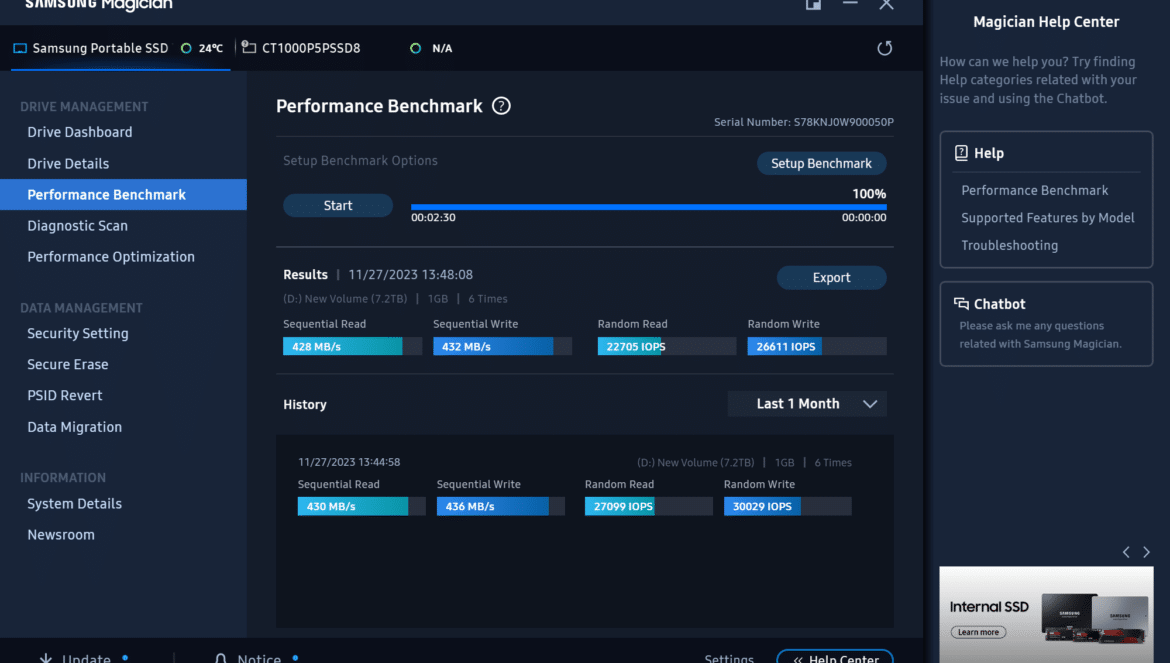Open the Performance Benchmark help link
Image resolution: width=1170 pixels, height=663 pixels.
(1034, 190)
